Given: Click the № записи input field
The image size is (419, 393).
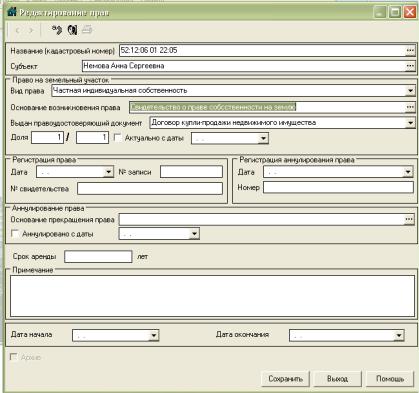Looking at the screenshot, I should [191, 172].
